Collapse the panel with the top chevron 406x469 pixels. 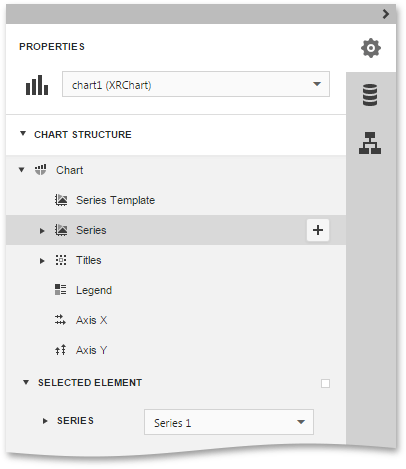[386, 14]
